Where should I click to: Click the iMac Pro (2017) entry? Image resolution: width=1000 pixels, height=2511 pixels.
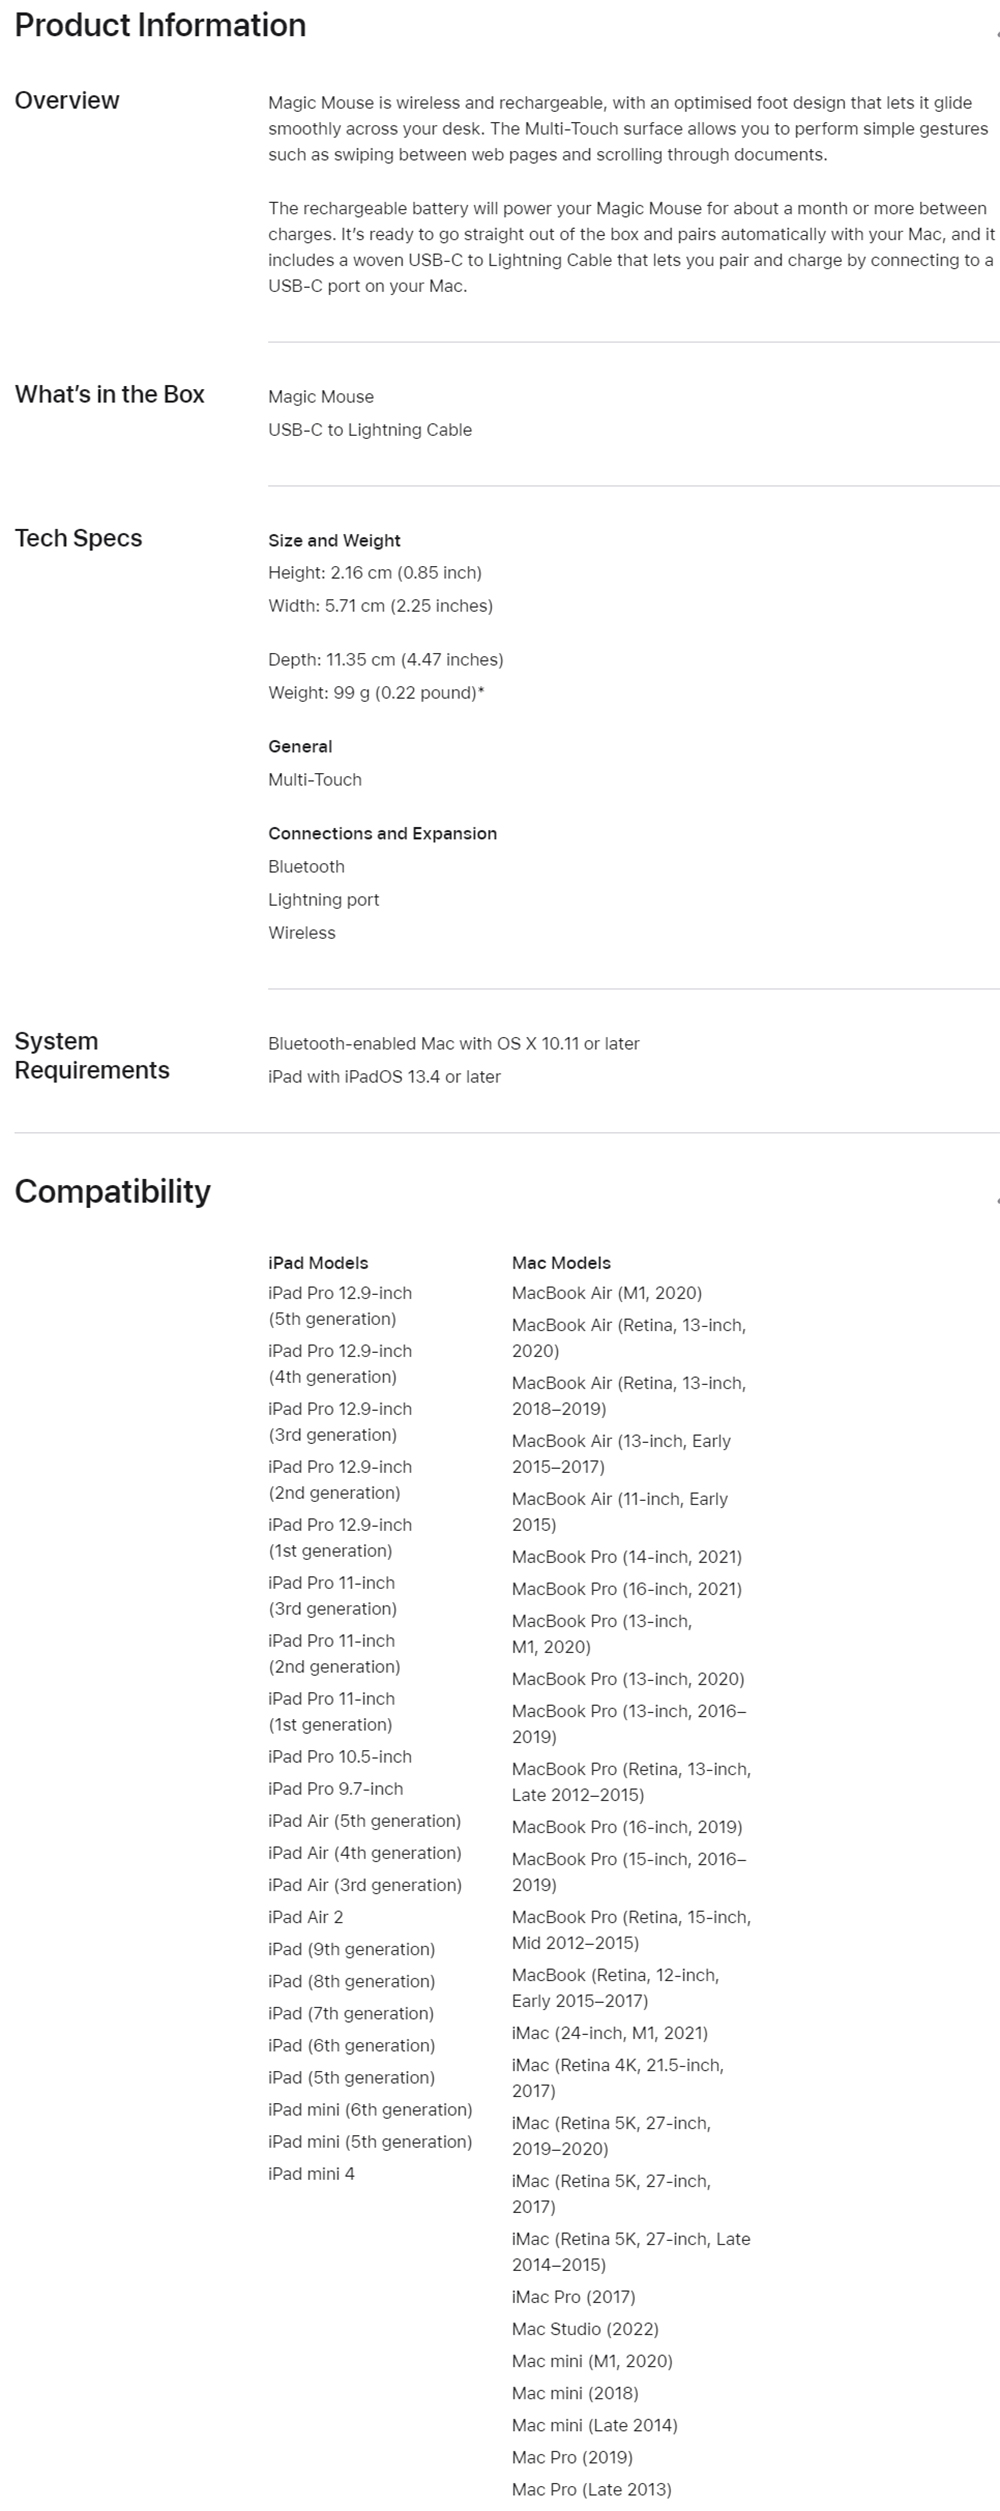click(573, 2297)
